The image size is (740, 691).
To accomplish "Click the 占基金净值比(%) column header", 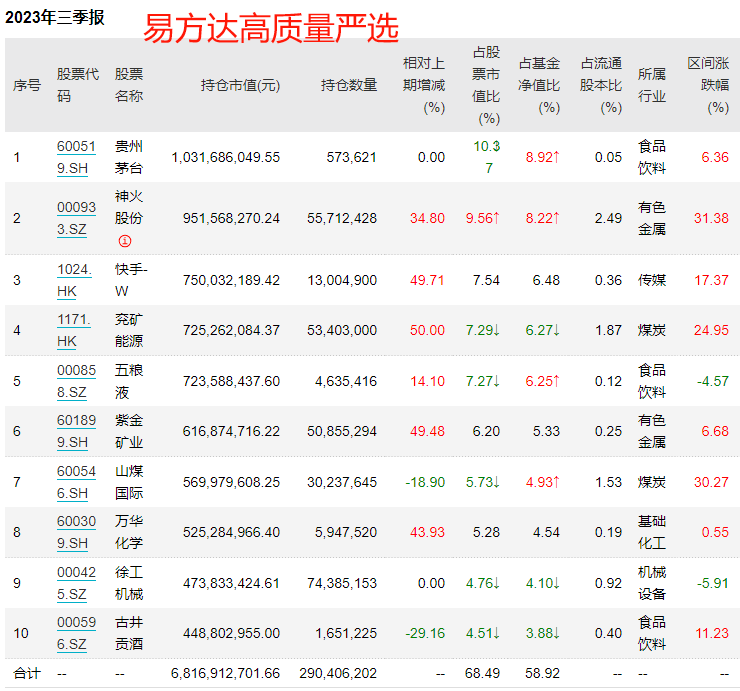I will 539,85.
